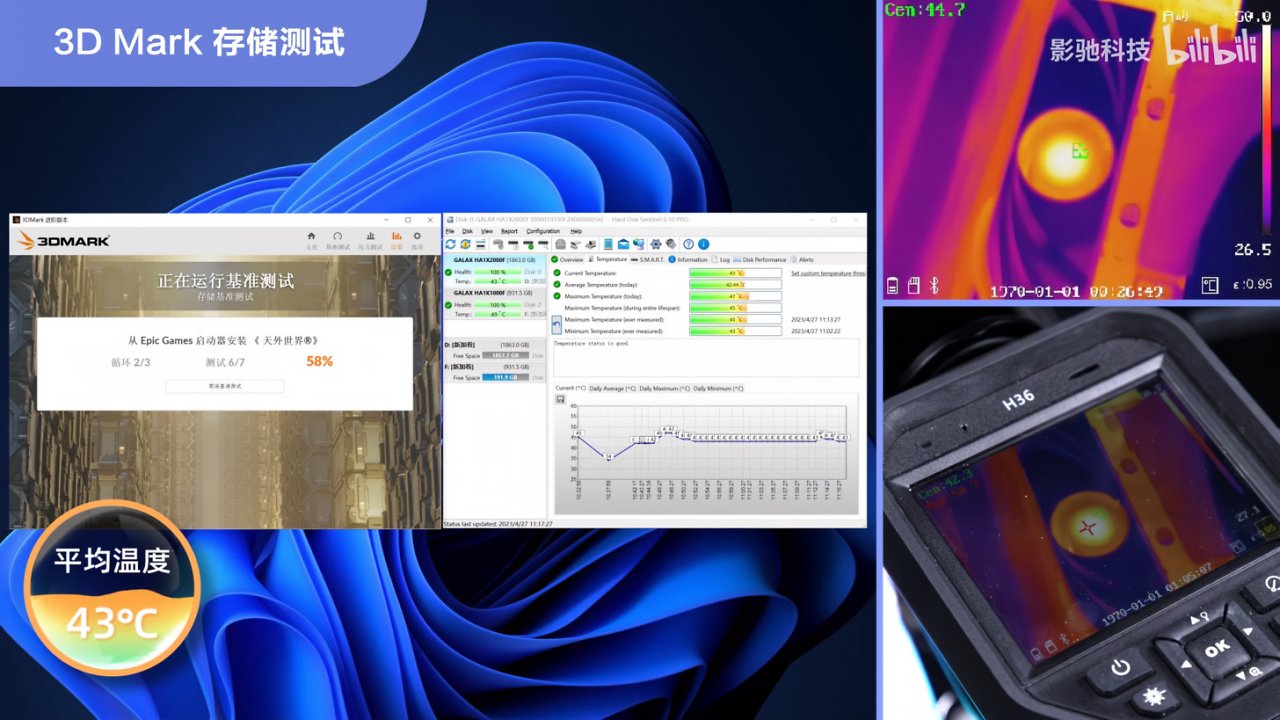Screen dimensions: 1280x720
Task: Click the question mark Help toolbar icon
Action: 688,244
